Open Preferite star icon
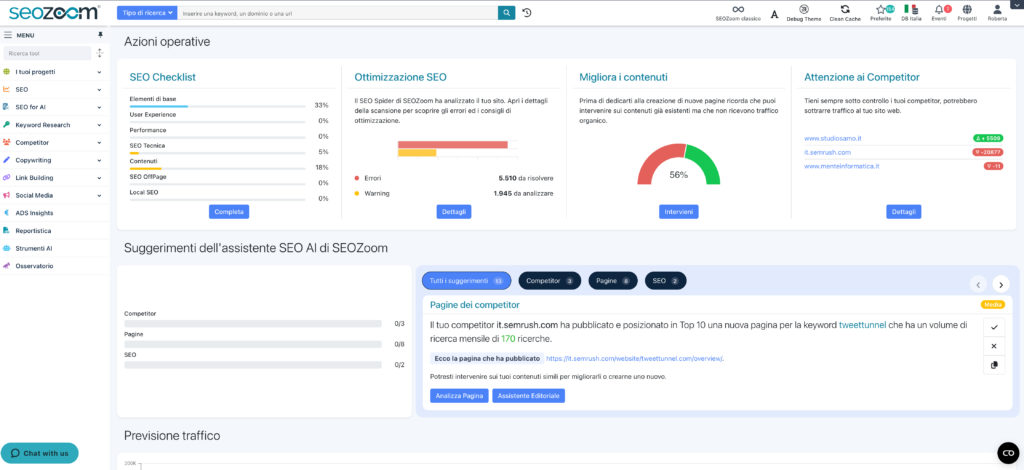Image resolution: width=1024 pixels, height=470 pixels. [881, 9]
